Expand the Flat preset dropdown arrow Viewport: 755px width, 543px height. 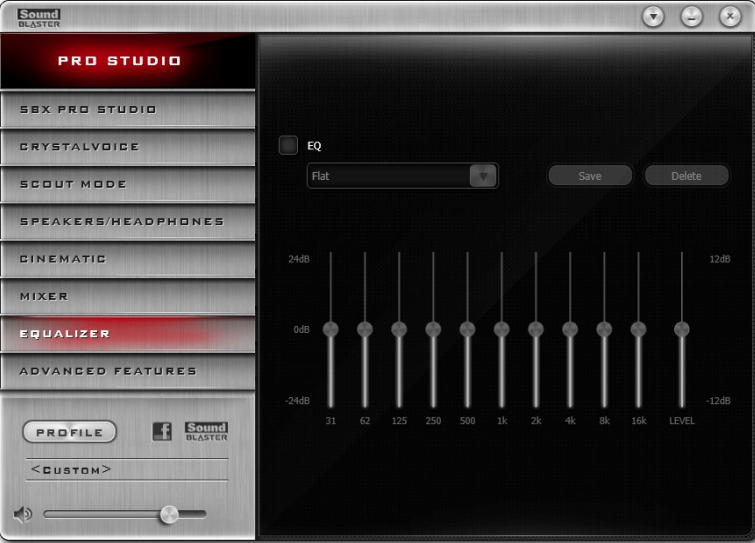point(483,176)
